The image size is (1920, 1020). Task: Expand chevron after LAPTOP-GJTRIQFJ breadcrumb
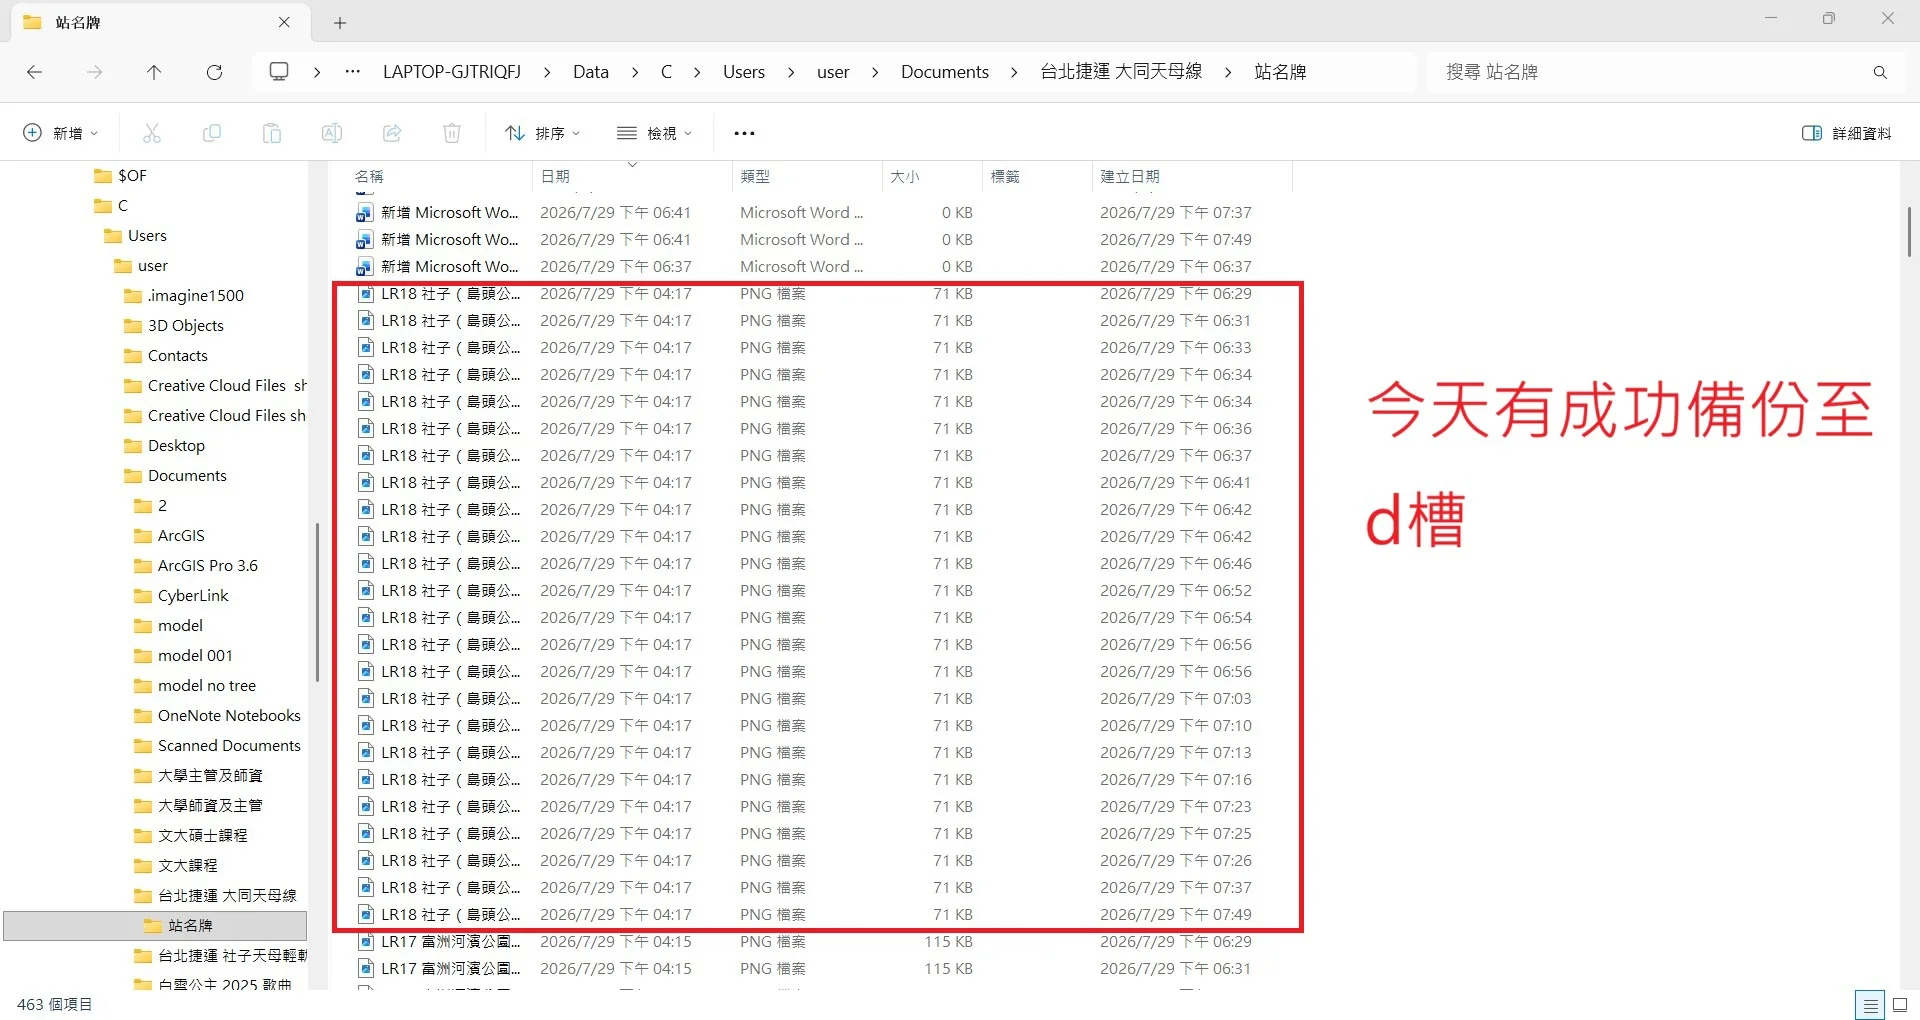pyautogui.click(x=547, y=72)
